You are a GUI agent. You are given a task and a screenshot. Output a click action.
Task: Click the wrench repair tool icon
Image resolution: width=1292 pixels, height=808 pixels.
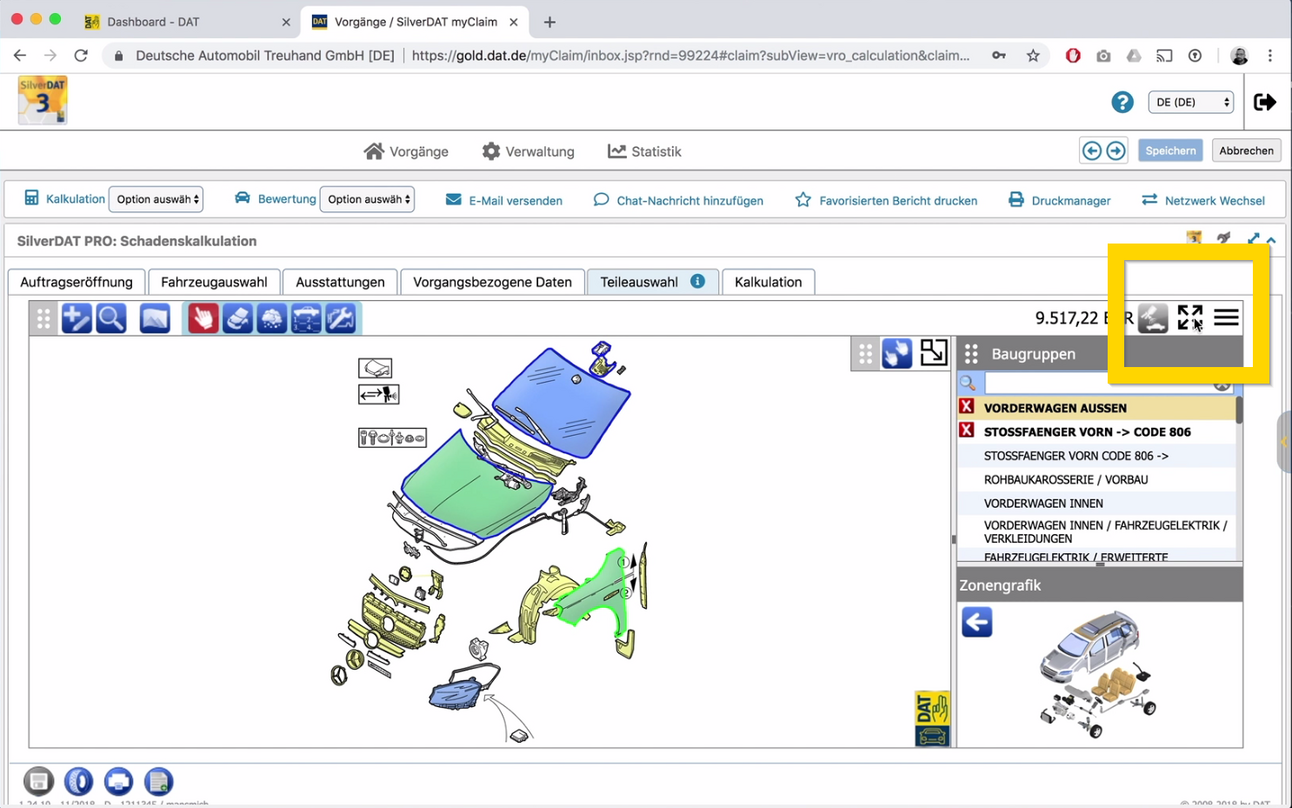[x=340, y=318]
